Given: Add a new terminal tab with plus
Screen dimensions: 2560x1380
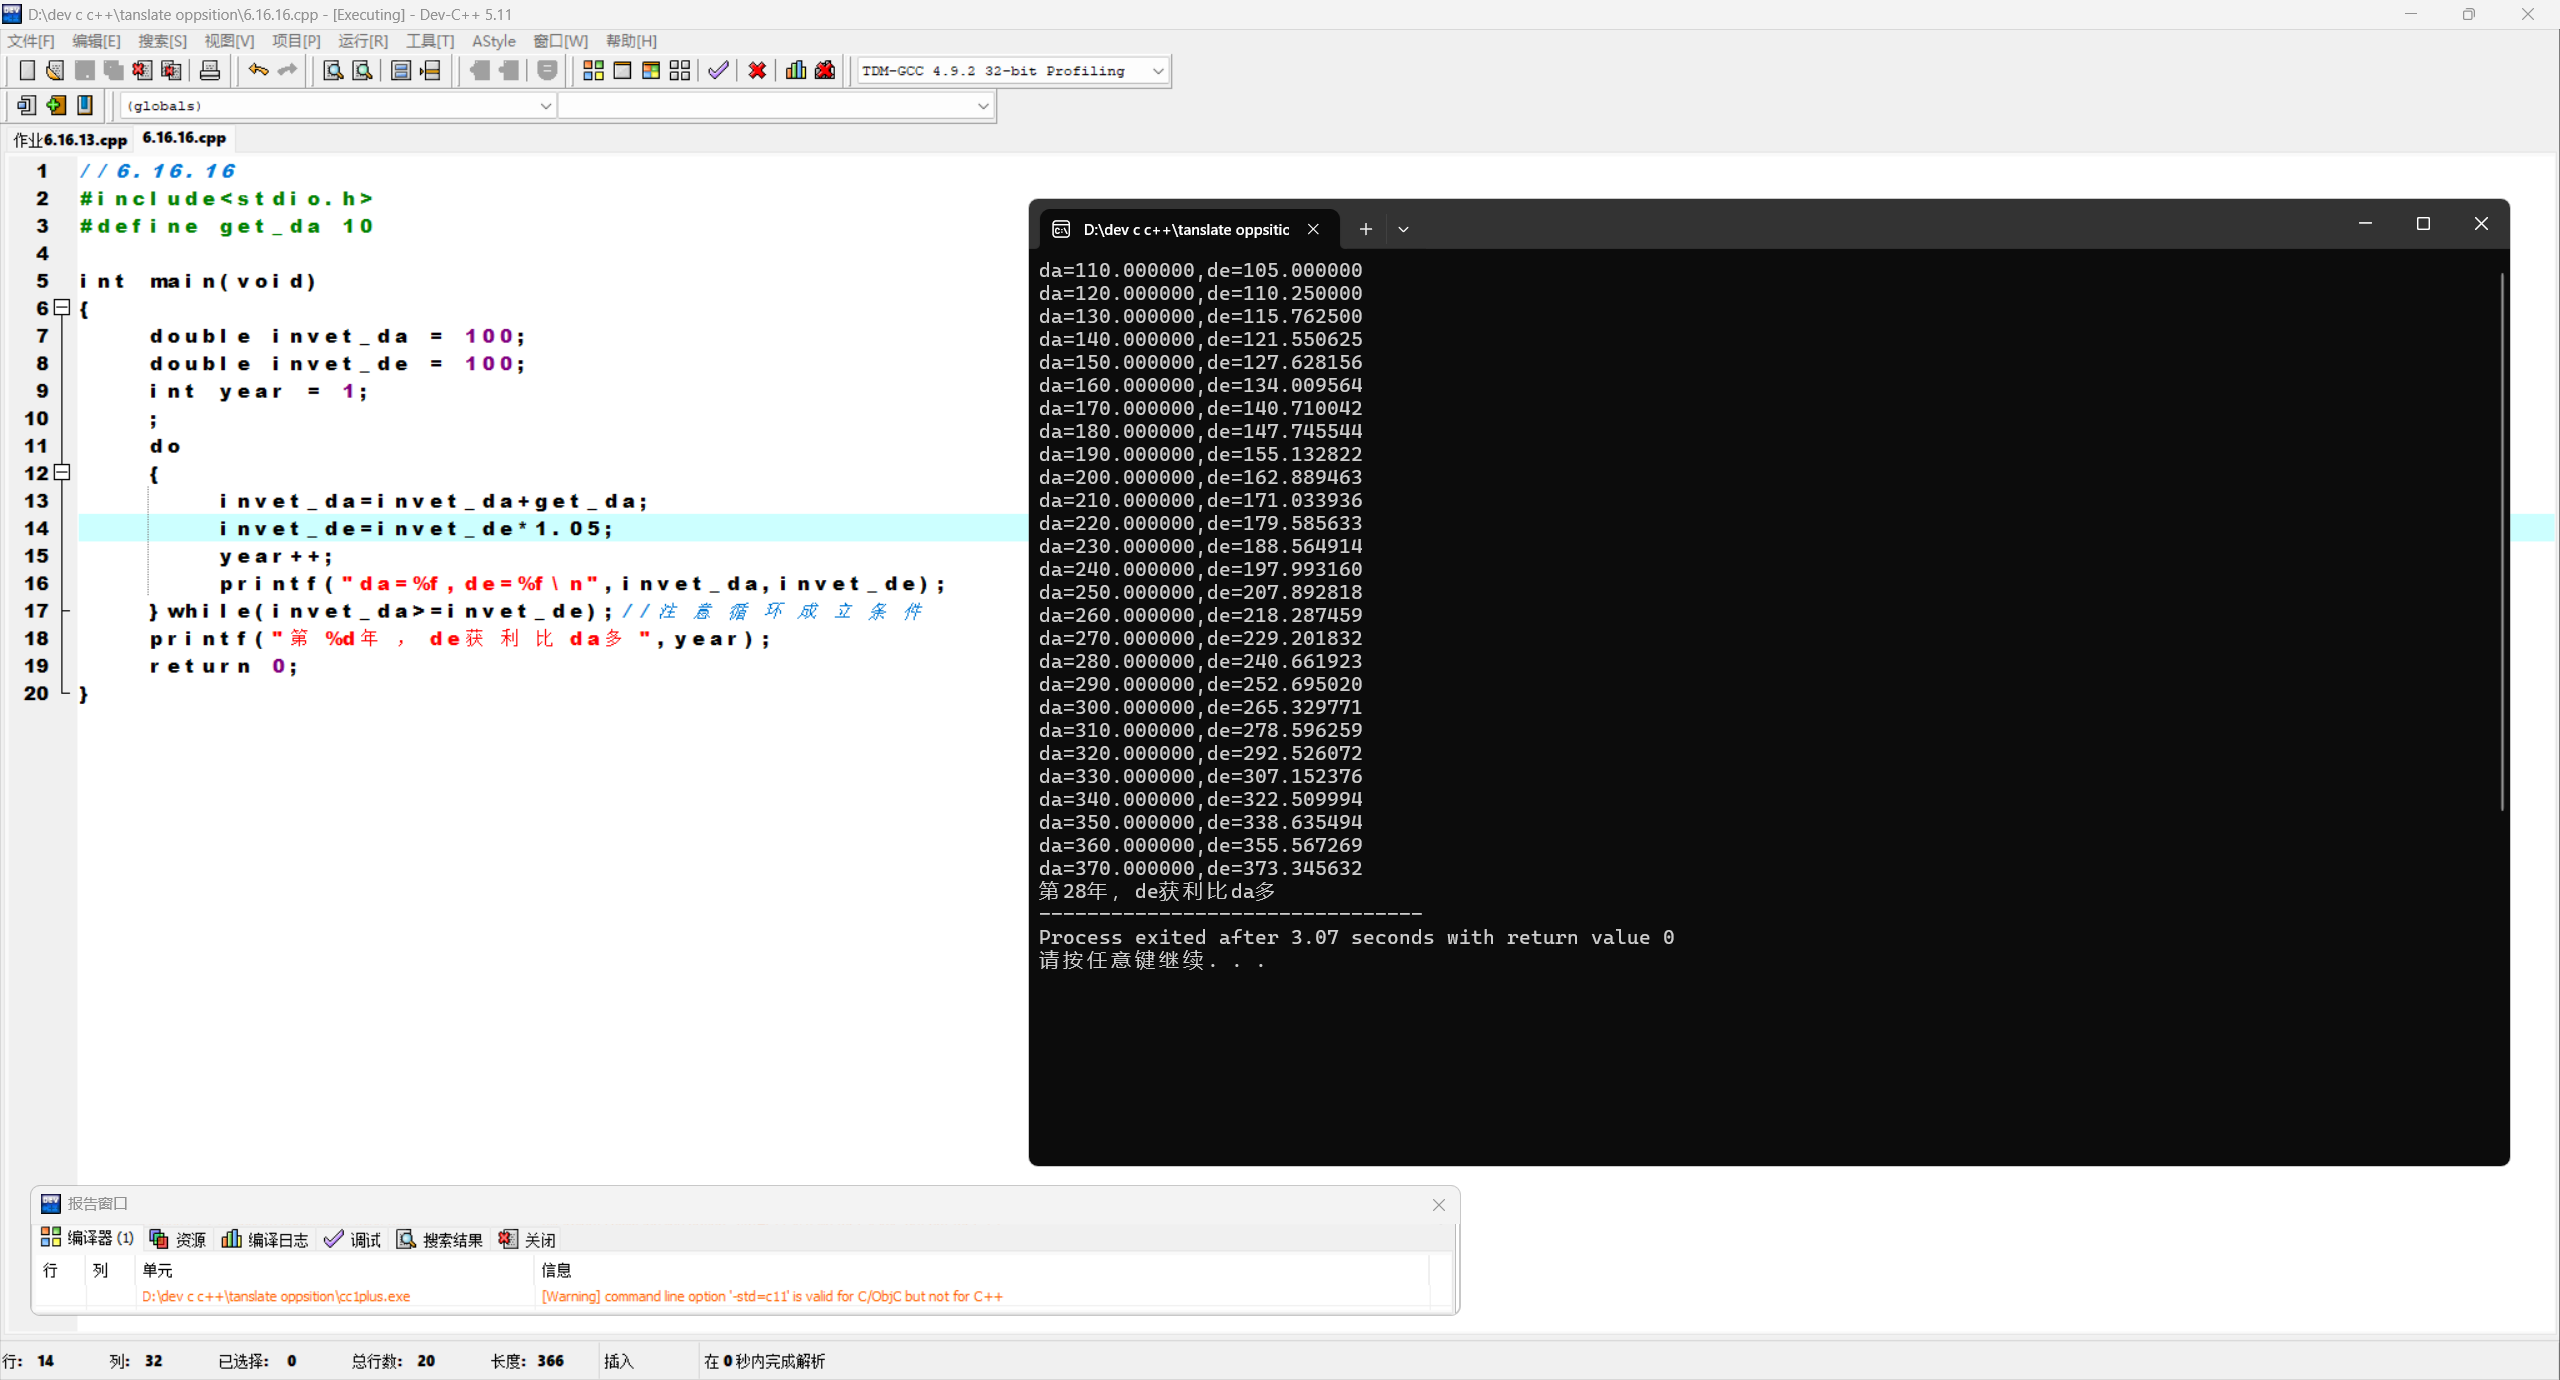Looking at the screenshot, I should pyautogui.click(x=1365, y=229).
